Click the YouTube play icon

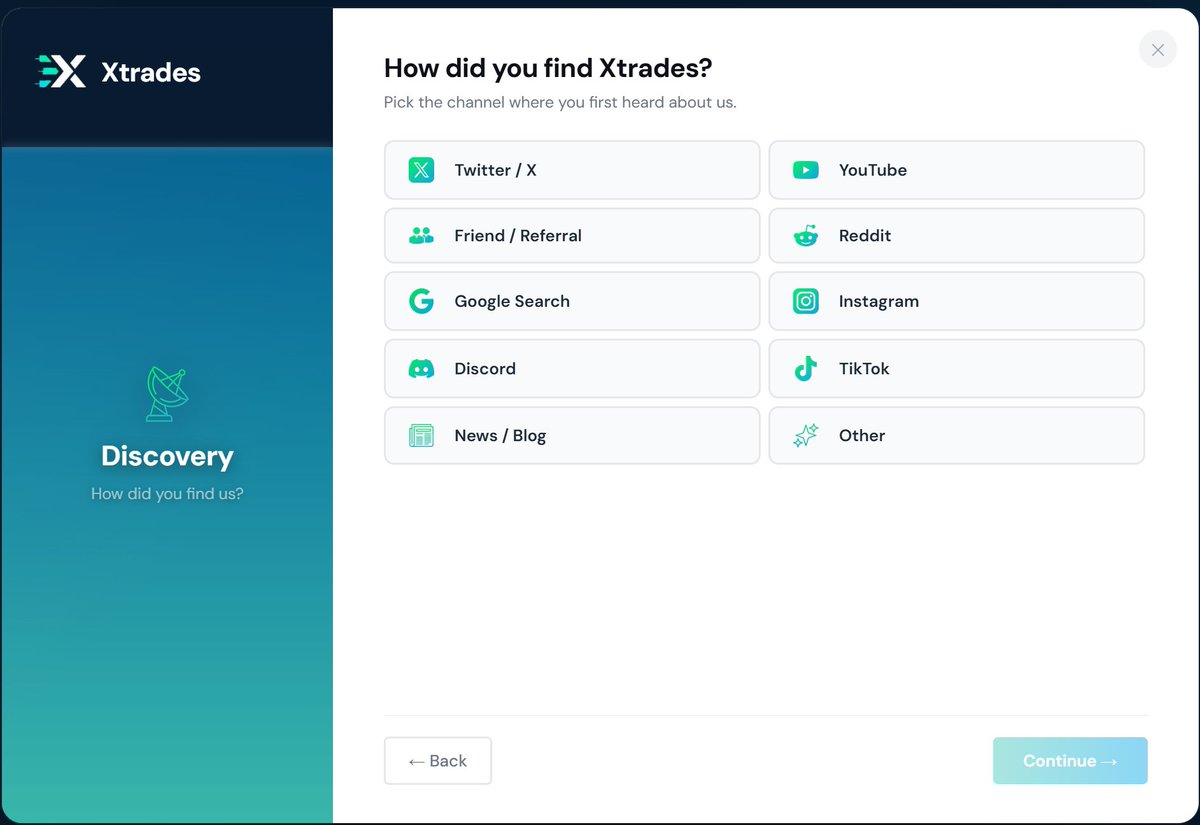pos(805,170)
